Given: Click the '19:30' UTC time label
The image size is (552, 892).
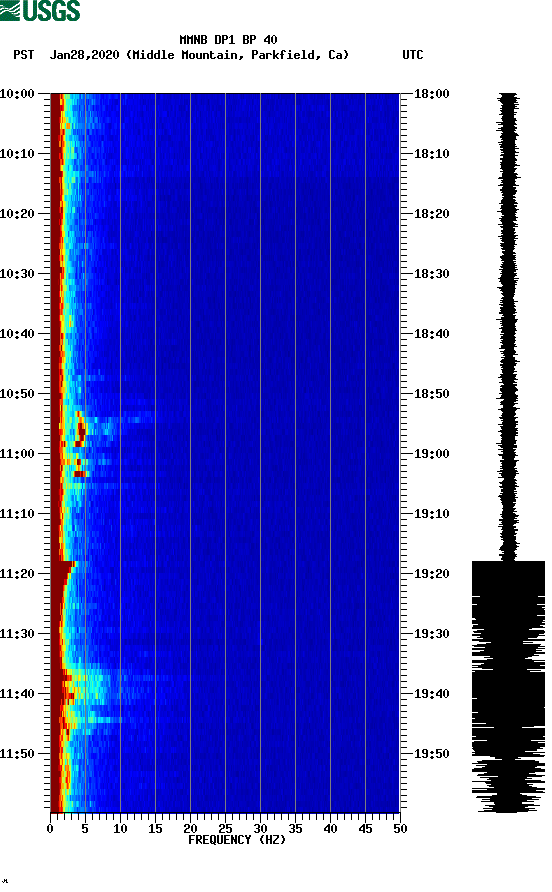Looking at the screenshot, I should 432,634.
